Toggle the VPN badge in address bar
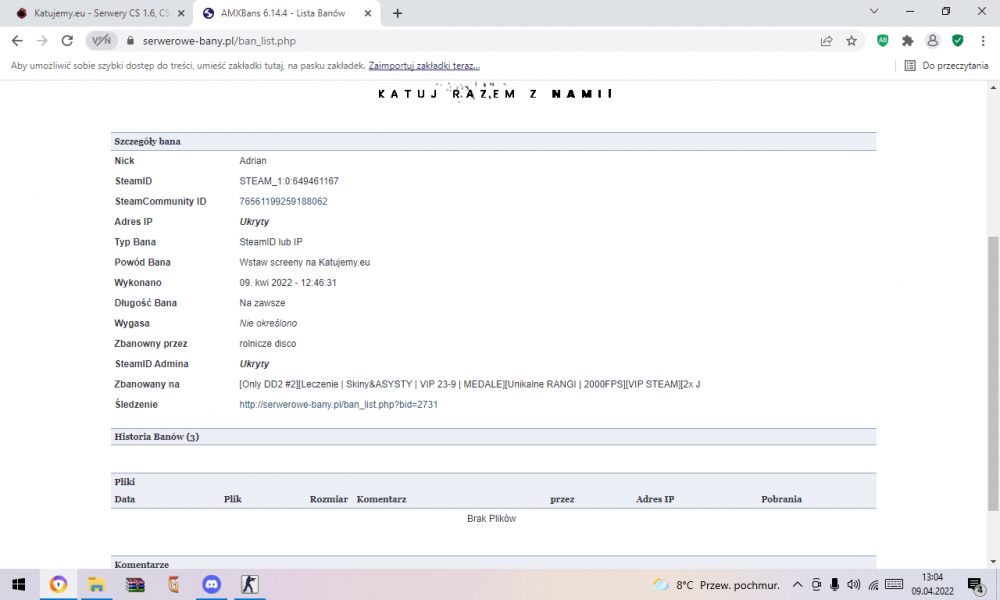 pyautogui.click(x=101, y=41)
